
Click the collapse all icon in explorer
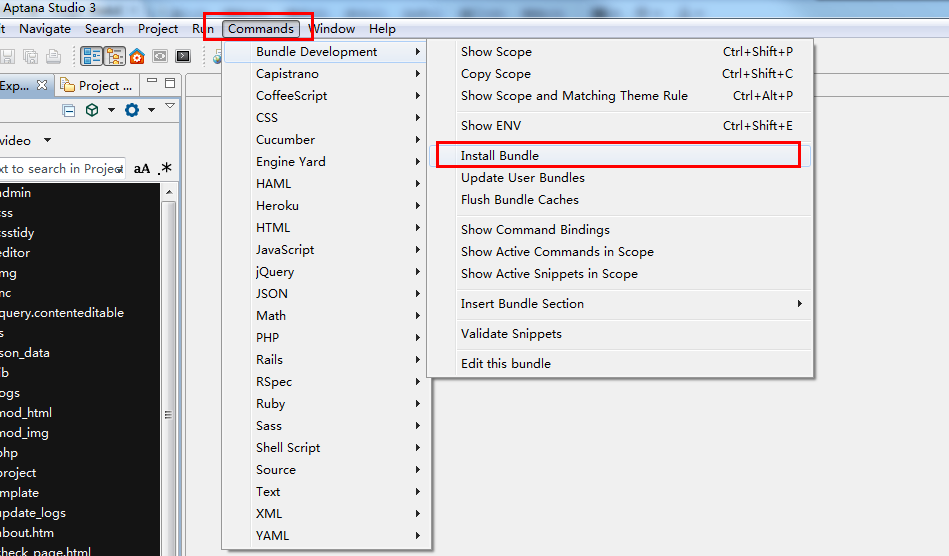coord(69,110)
